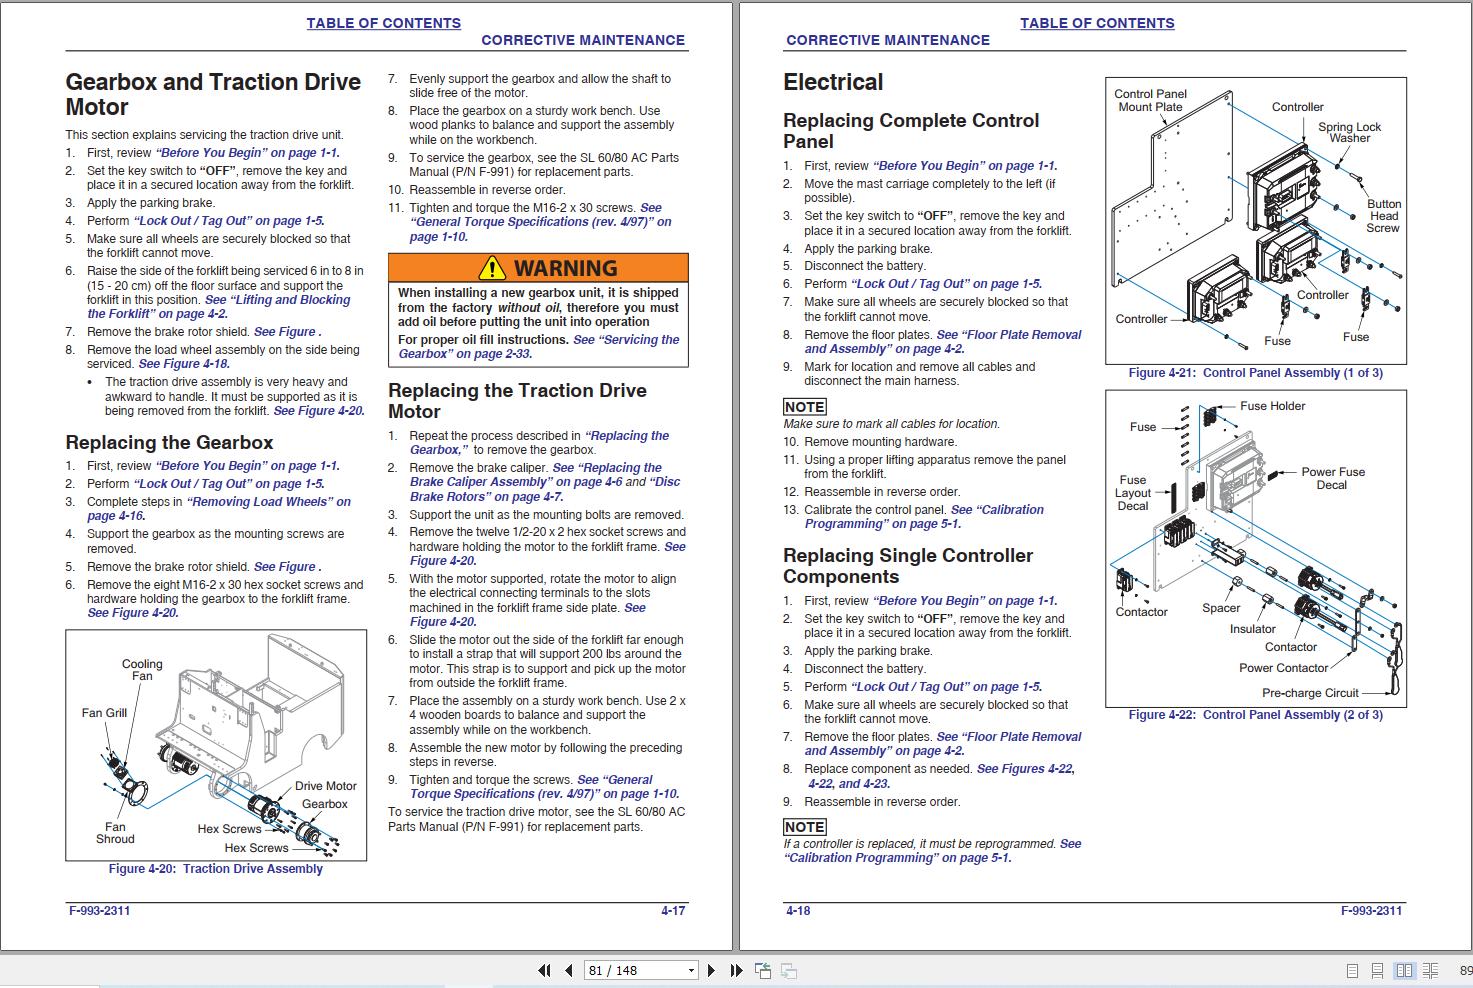Click caption "Control Panel Assembly (2 of 3)"

(x=1293, y=715)
